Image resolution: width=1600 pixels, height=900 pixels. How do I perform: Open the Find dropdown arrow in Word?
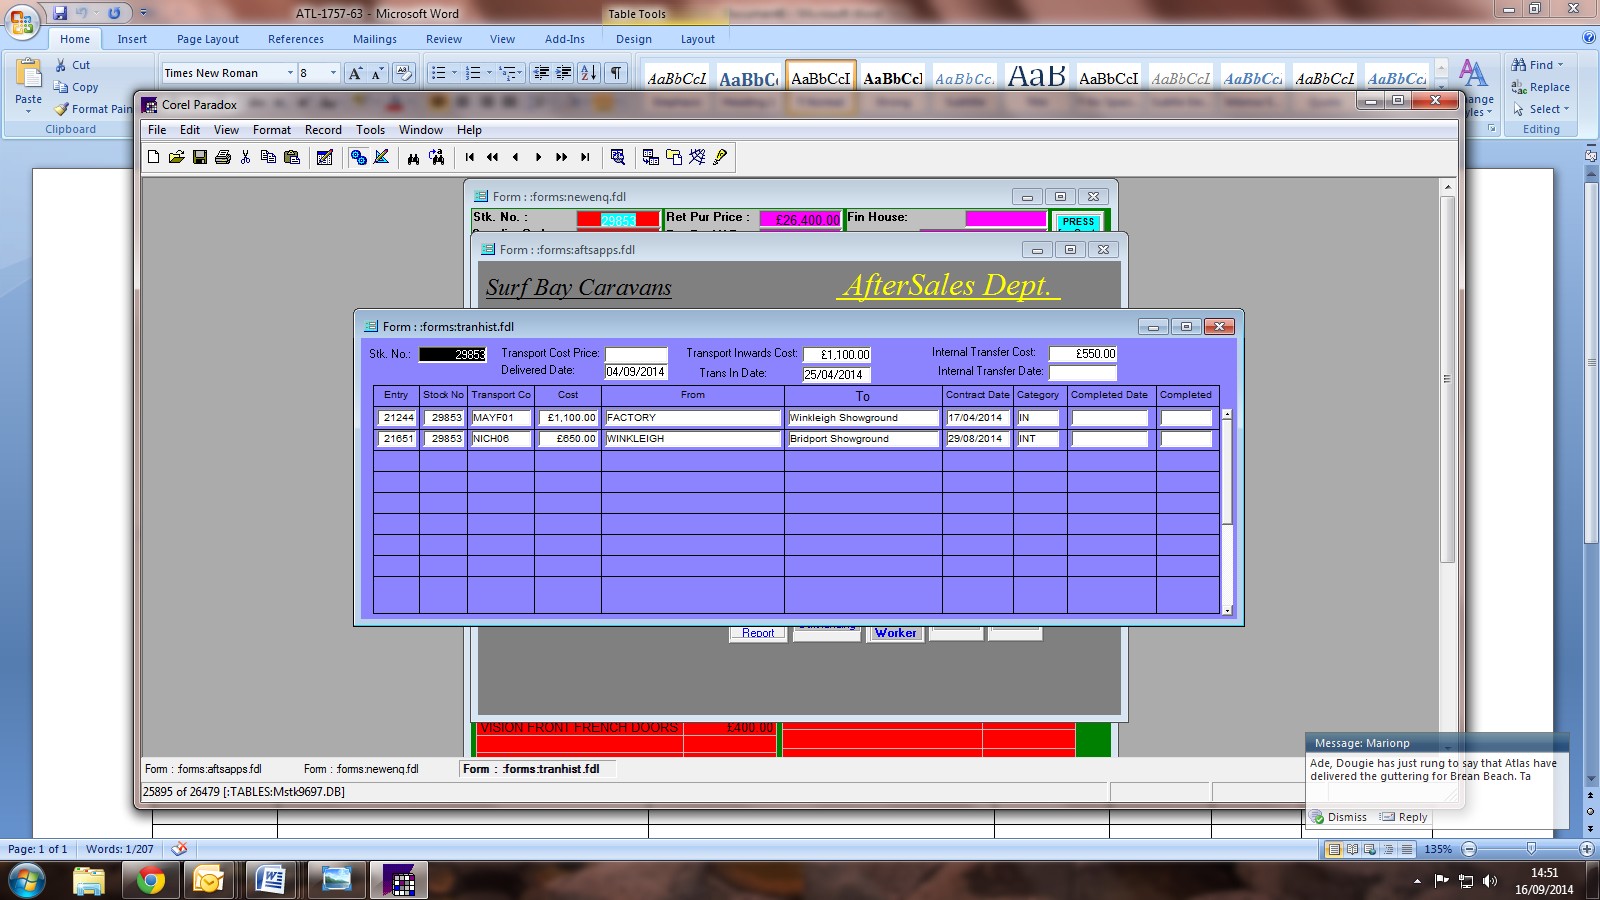1560,65
